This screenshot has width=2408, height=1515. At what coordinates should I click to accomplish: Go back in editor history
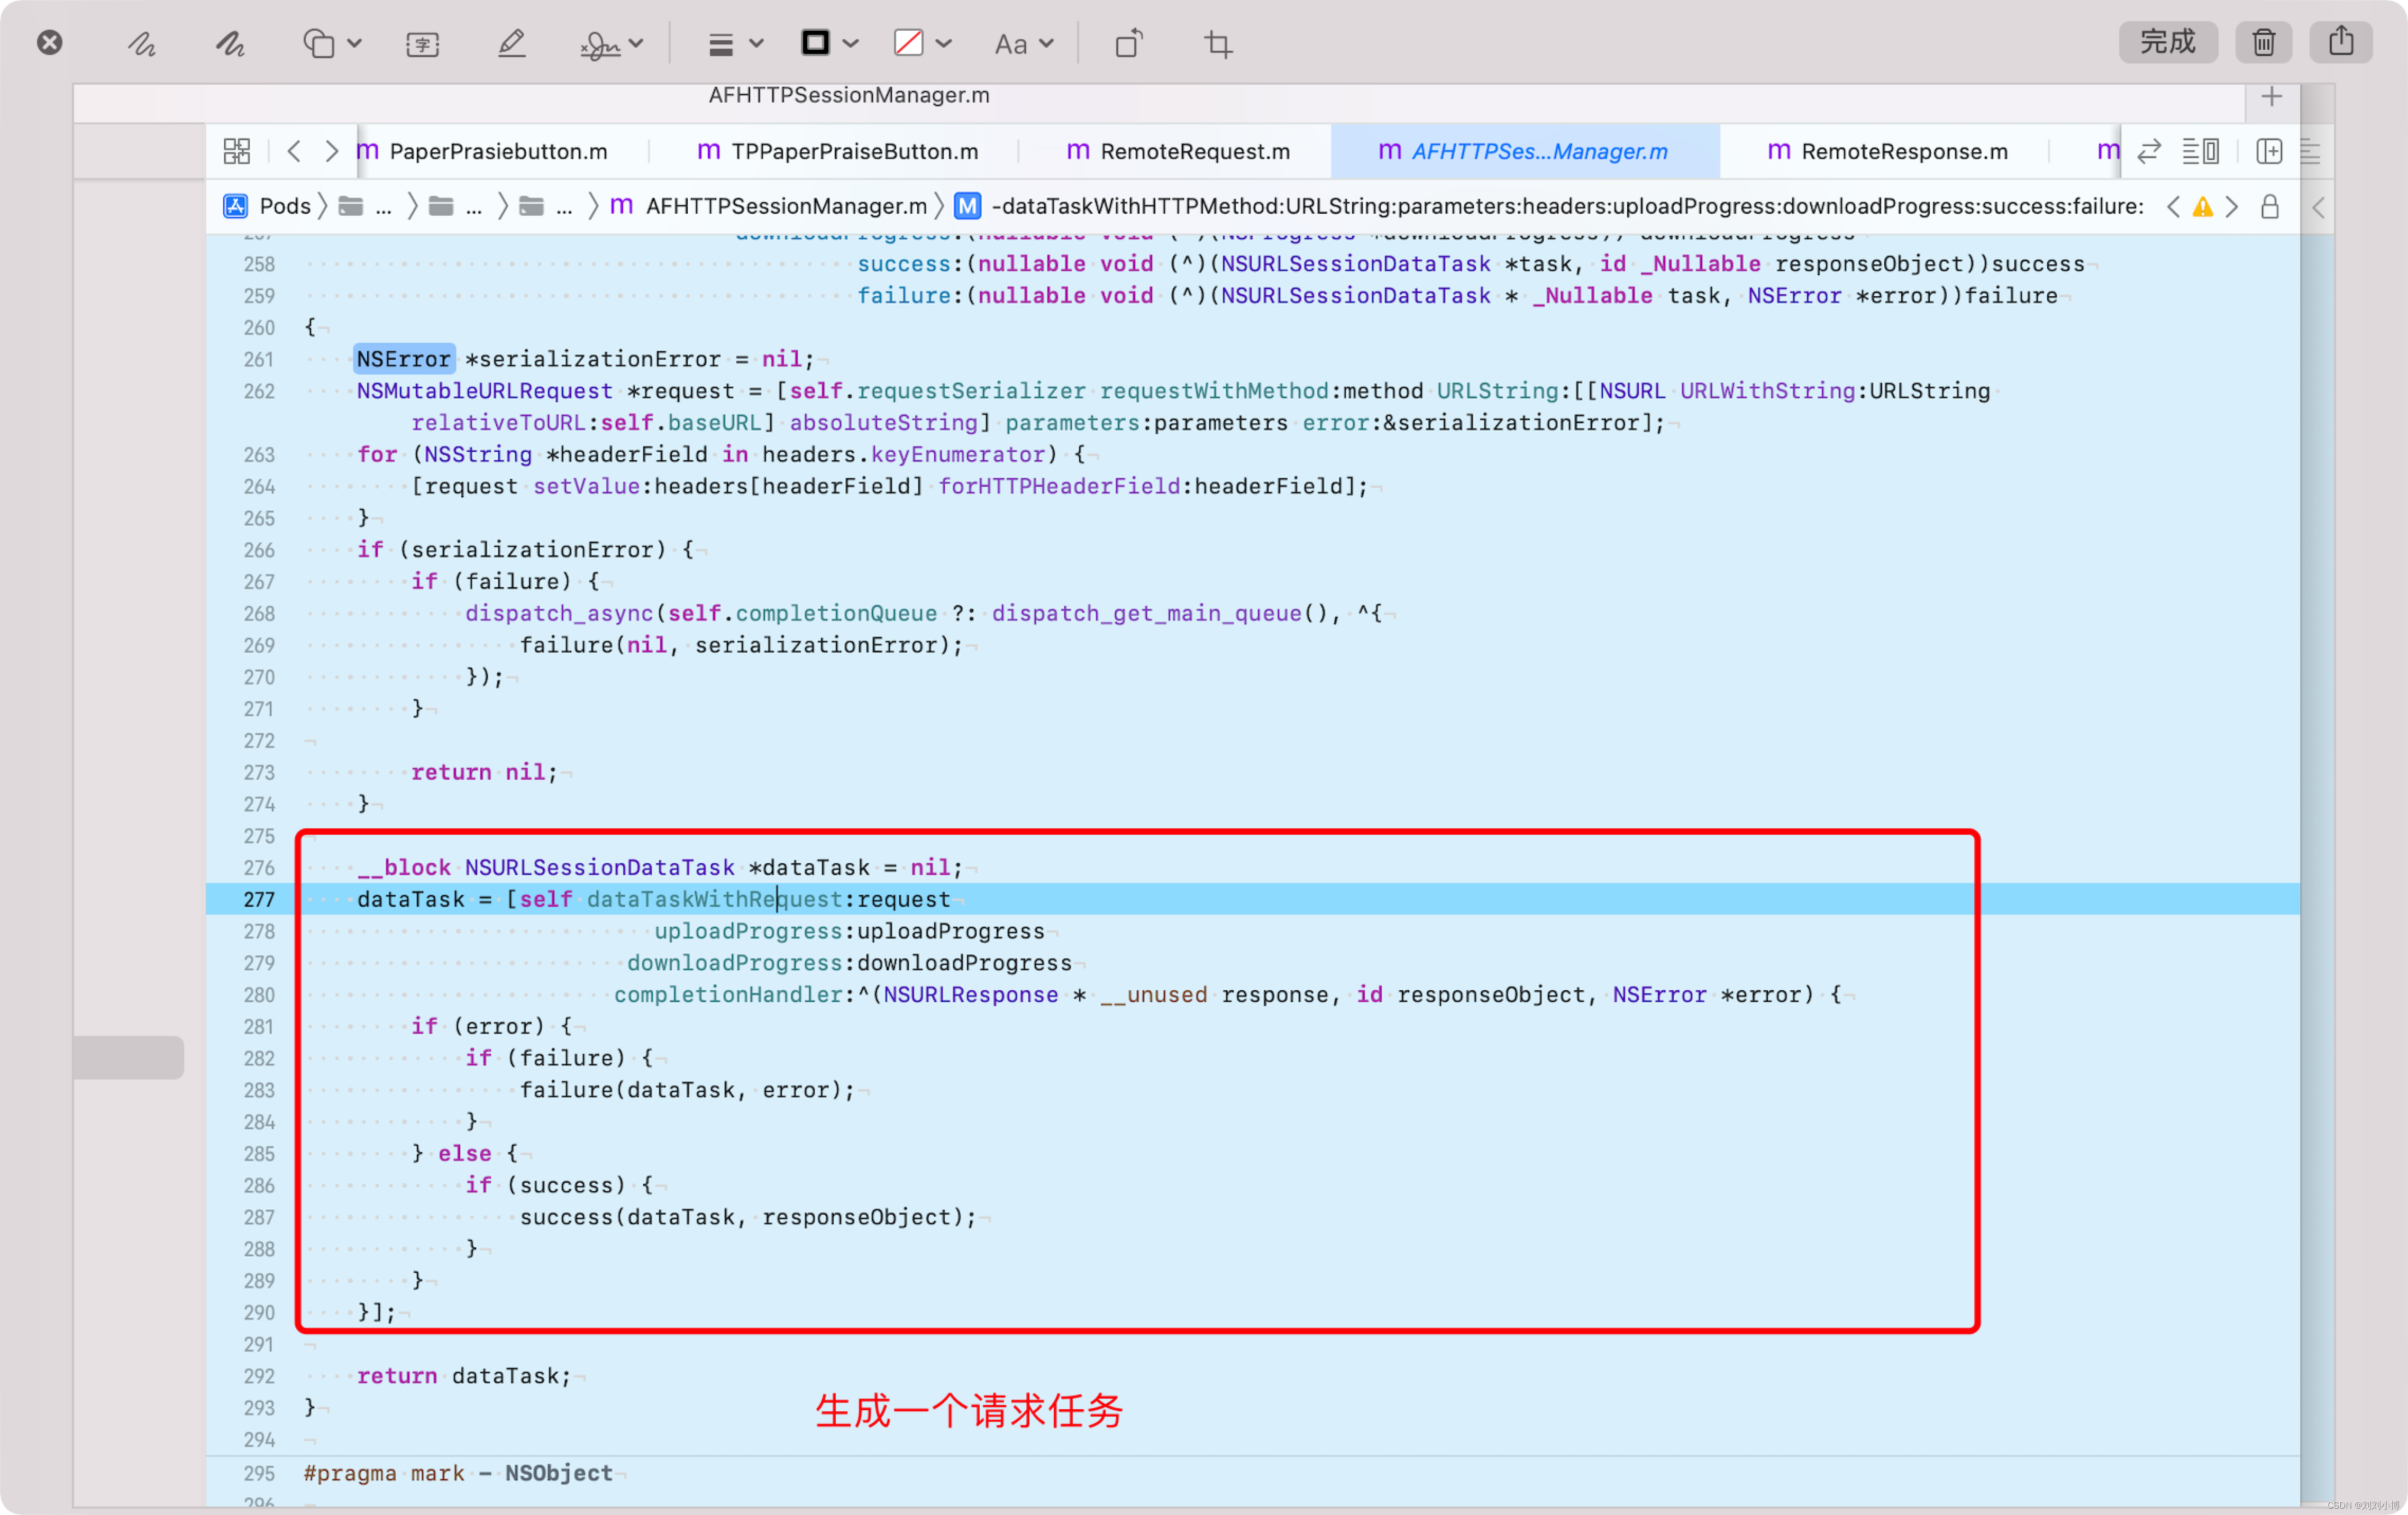[294, 151]
